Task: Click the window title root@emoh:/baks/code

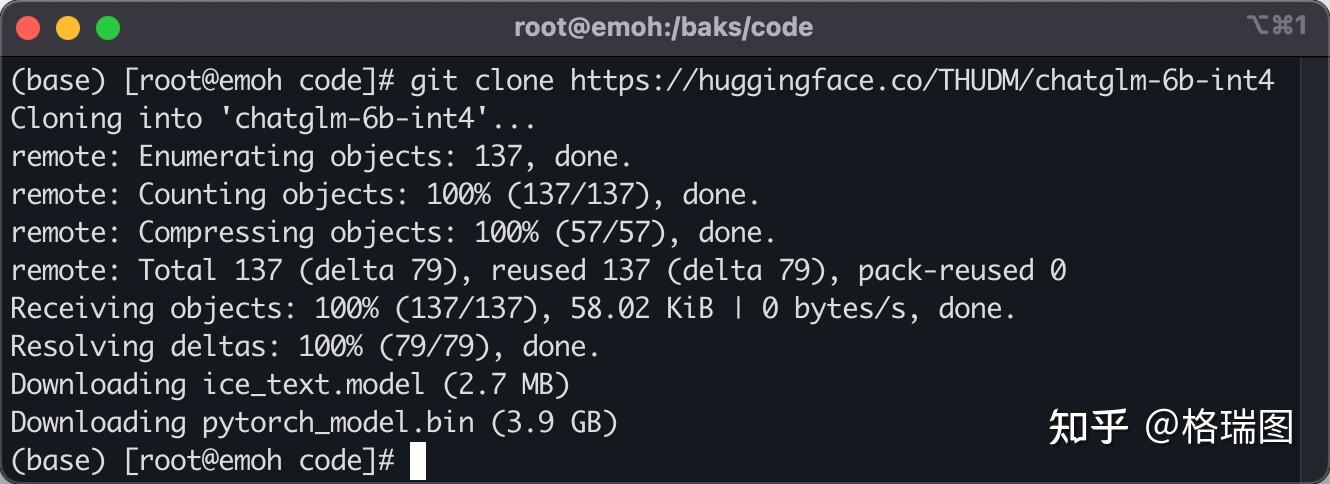Action: 663,27
